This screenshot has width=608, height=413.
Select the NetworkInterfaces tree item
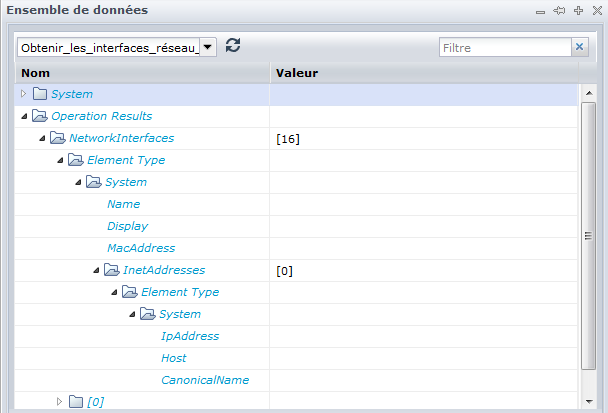(121, 138)
